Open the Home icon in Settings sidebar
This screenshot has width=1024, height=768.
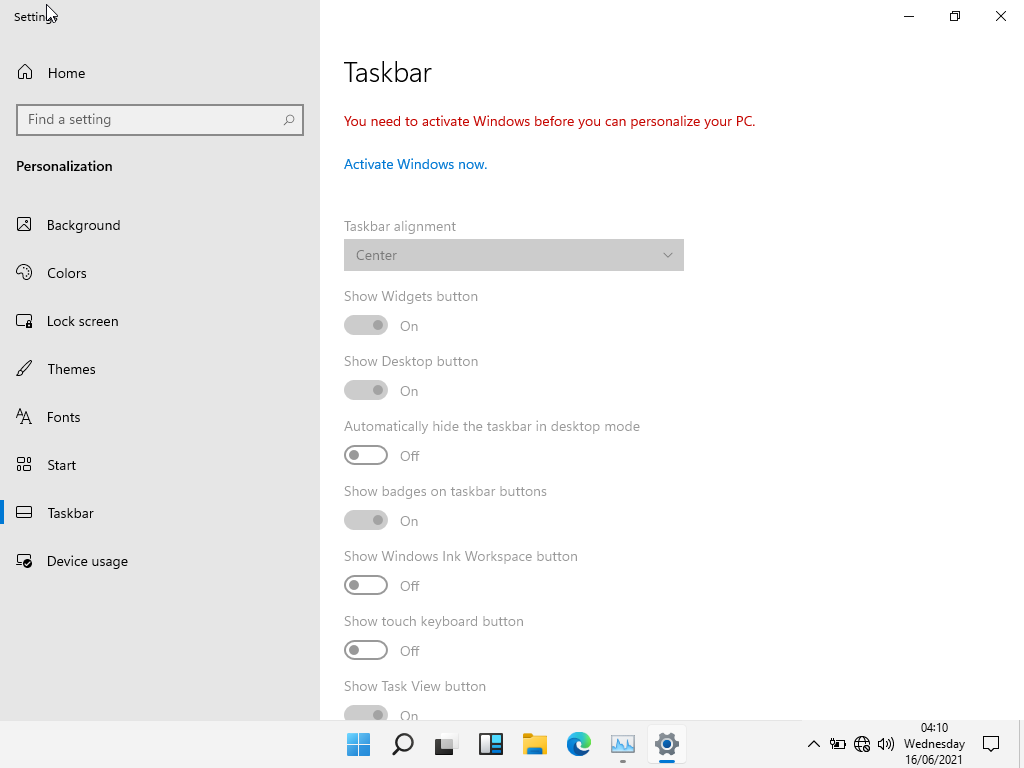point(25,72)
